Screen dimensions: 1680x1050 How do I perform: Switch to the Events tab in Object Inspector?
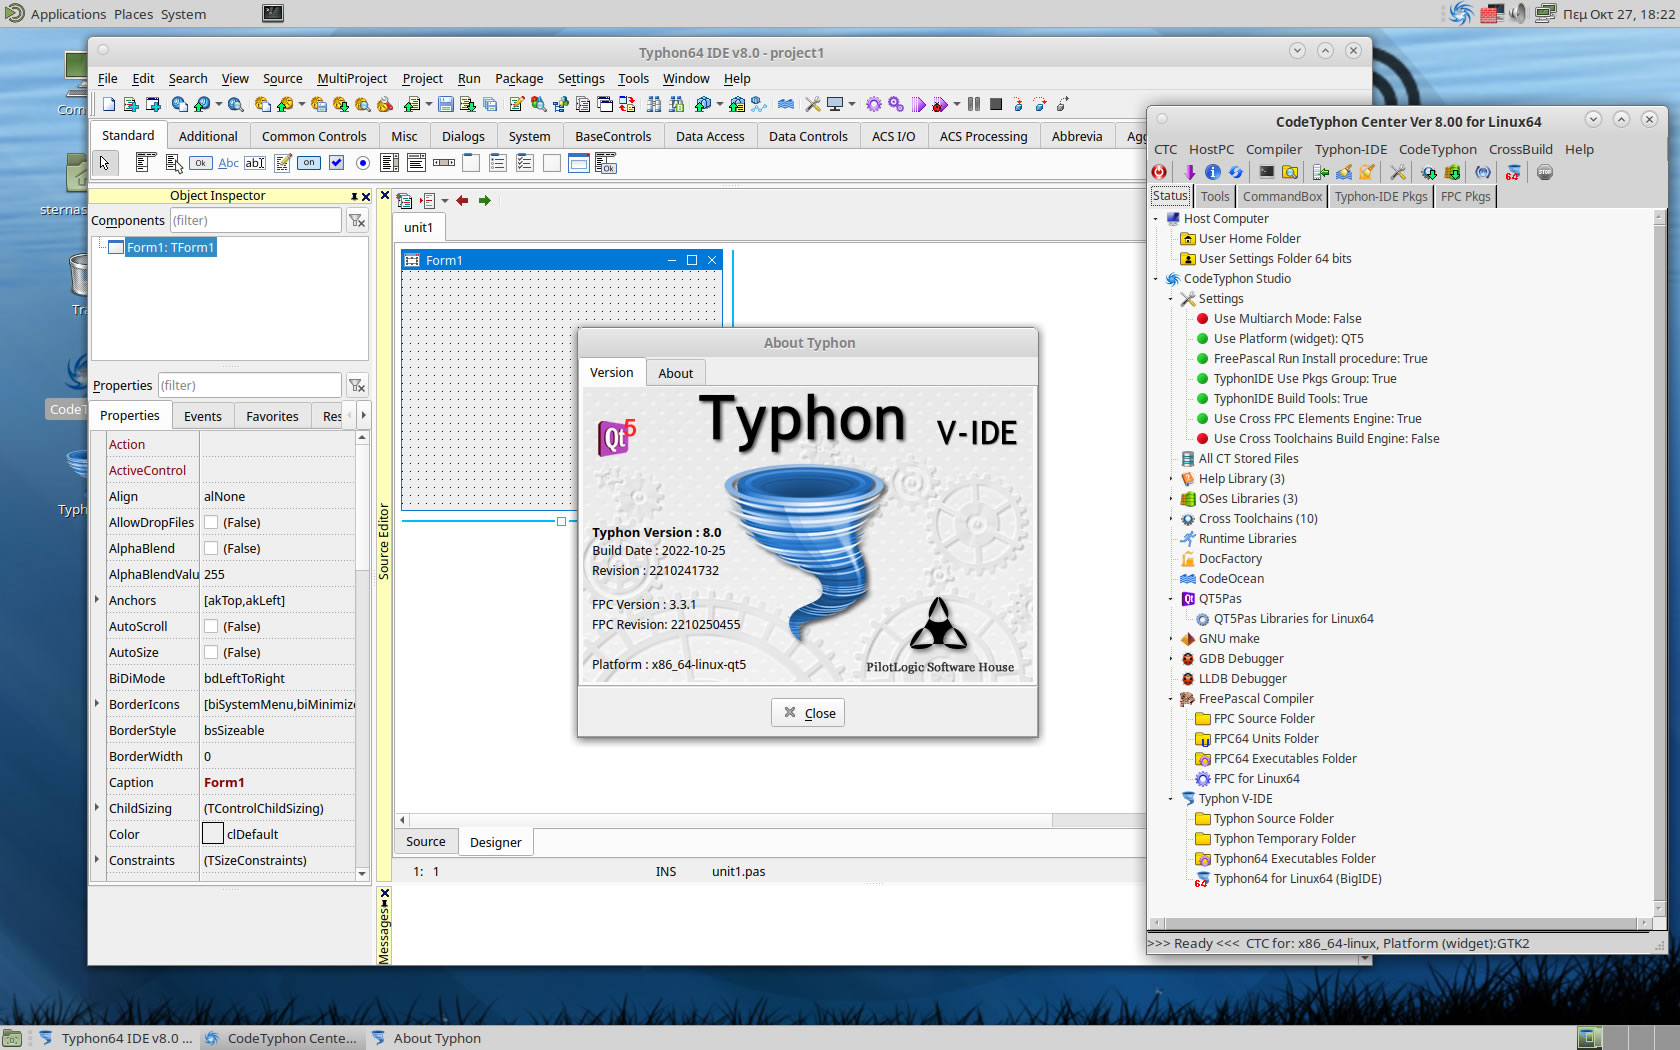point(203,416)
